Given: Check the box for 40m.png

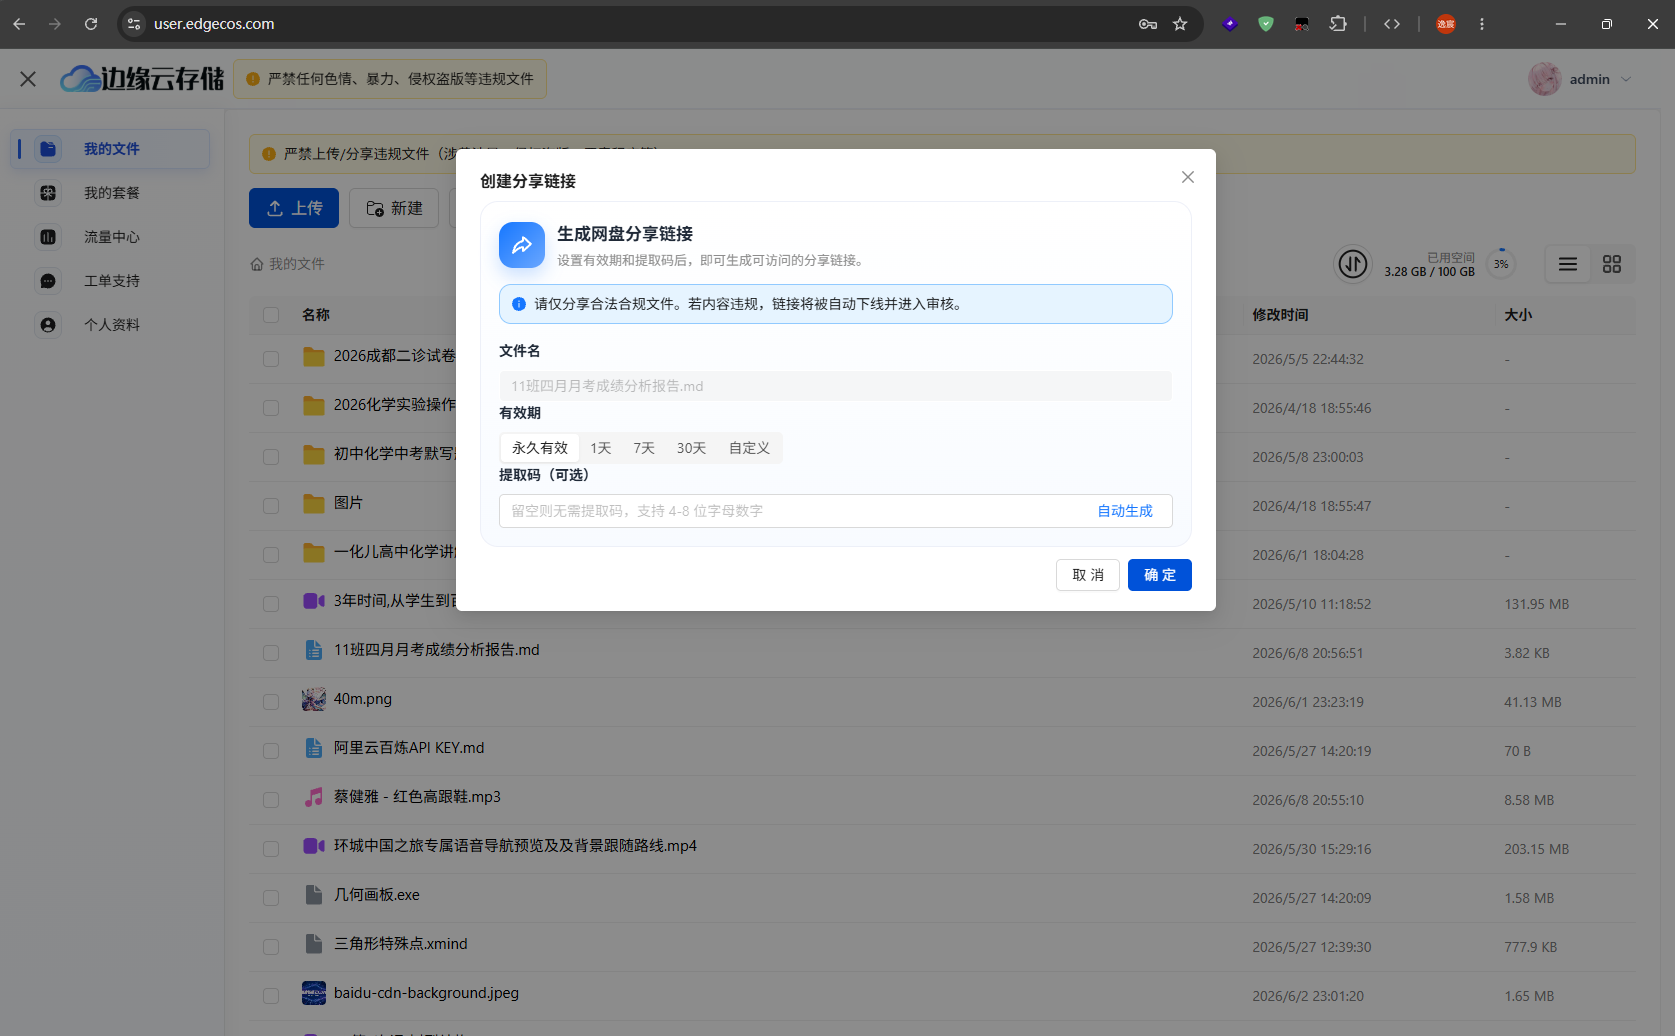Looking at the screenshot, I should [x=271, y=702].
